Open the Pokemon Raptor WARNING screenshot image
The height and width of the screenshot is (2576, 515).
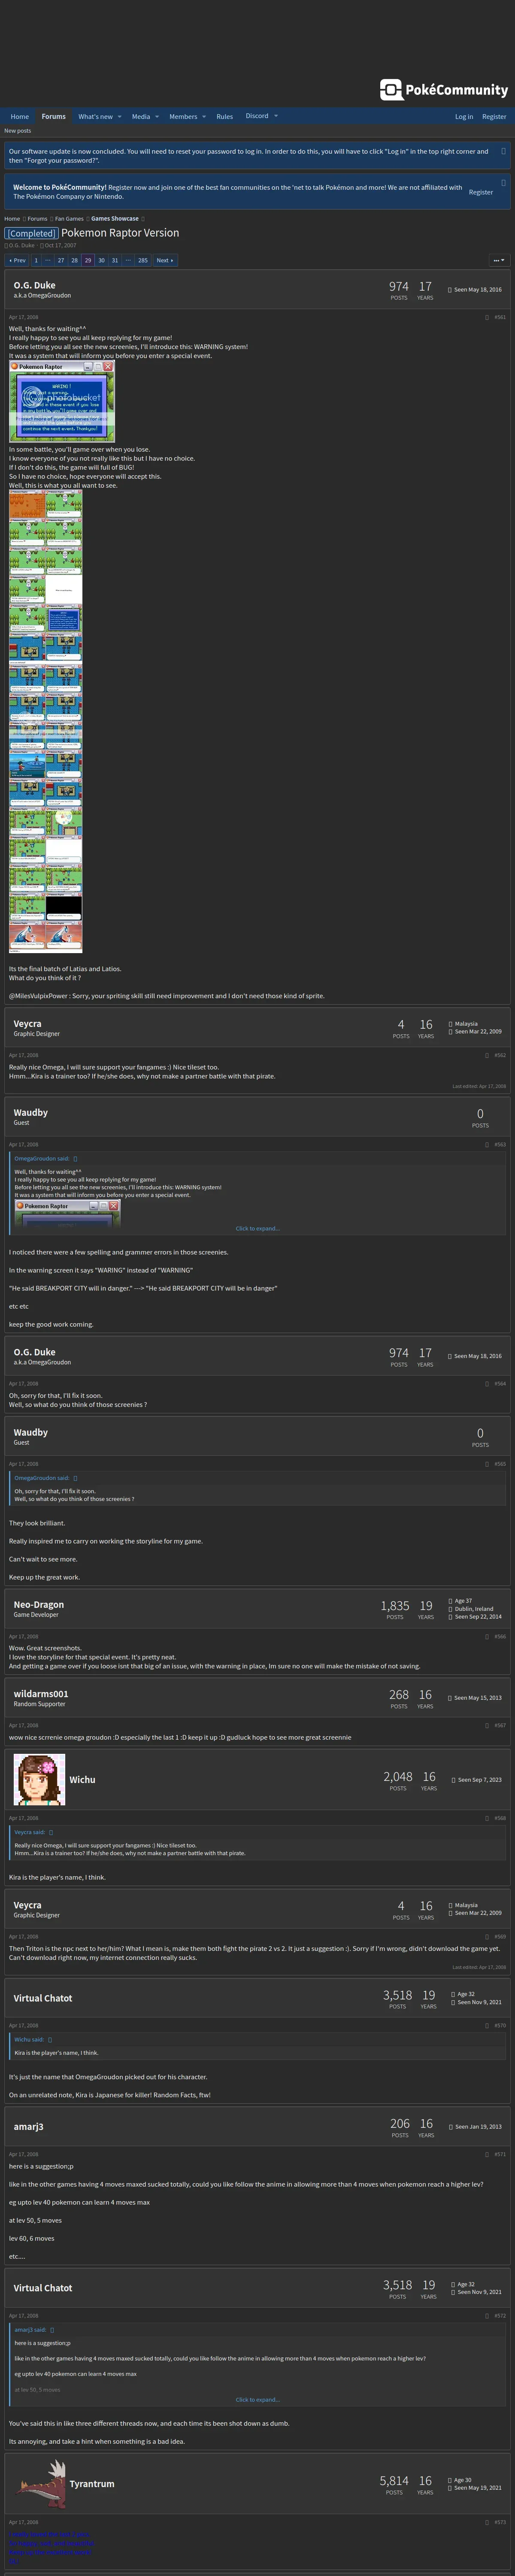(x=62, y=401)
